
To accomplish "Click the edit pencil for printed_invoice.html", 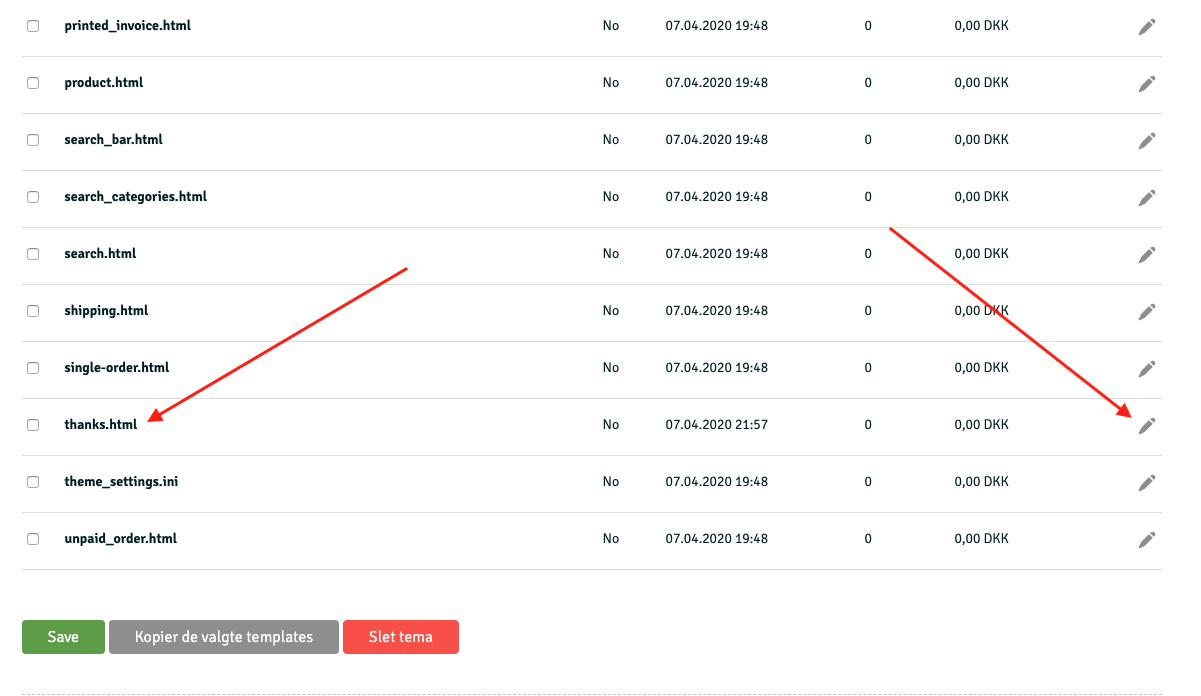I will (x=1147, y=27).
